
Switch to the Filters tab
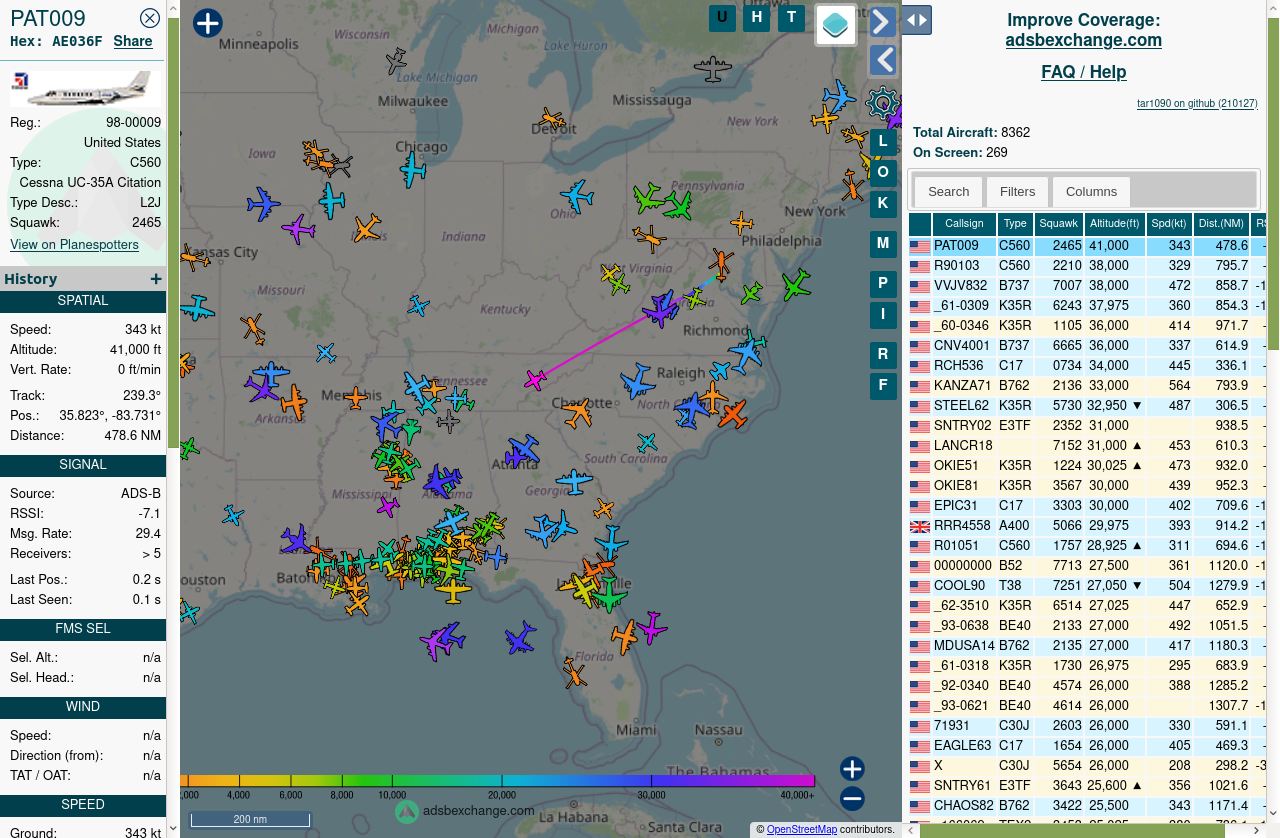coord(1018,191)
